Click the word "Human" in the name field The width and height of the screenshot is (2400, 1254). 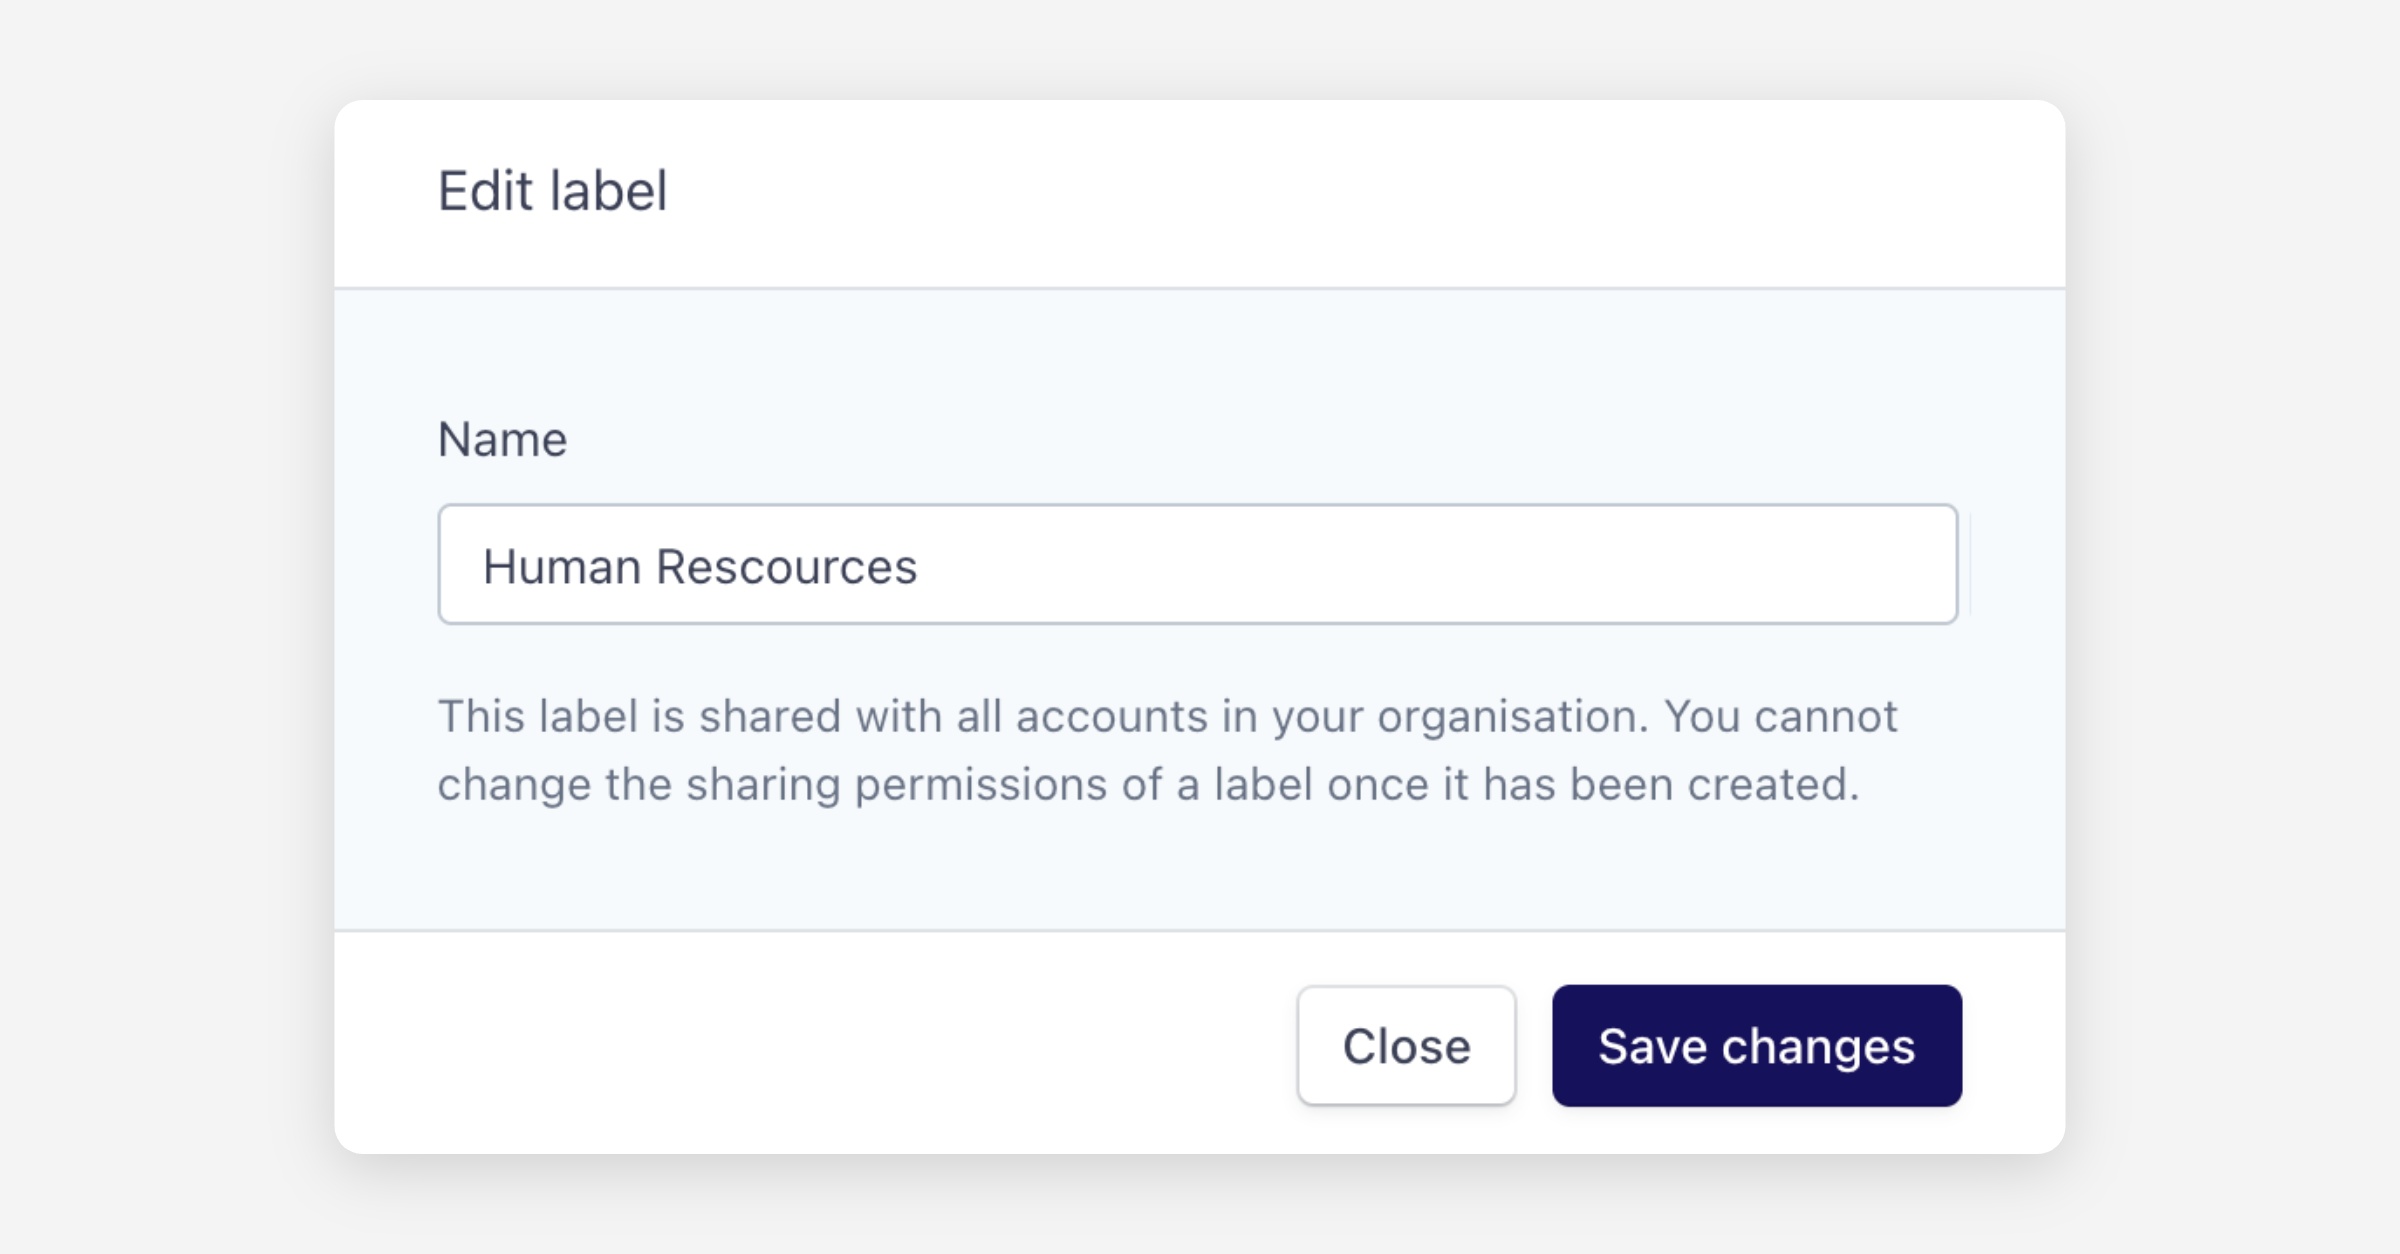562,567
